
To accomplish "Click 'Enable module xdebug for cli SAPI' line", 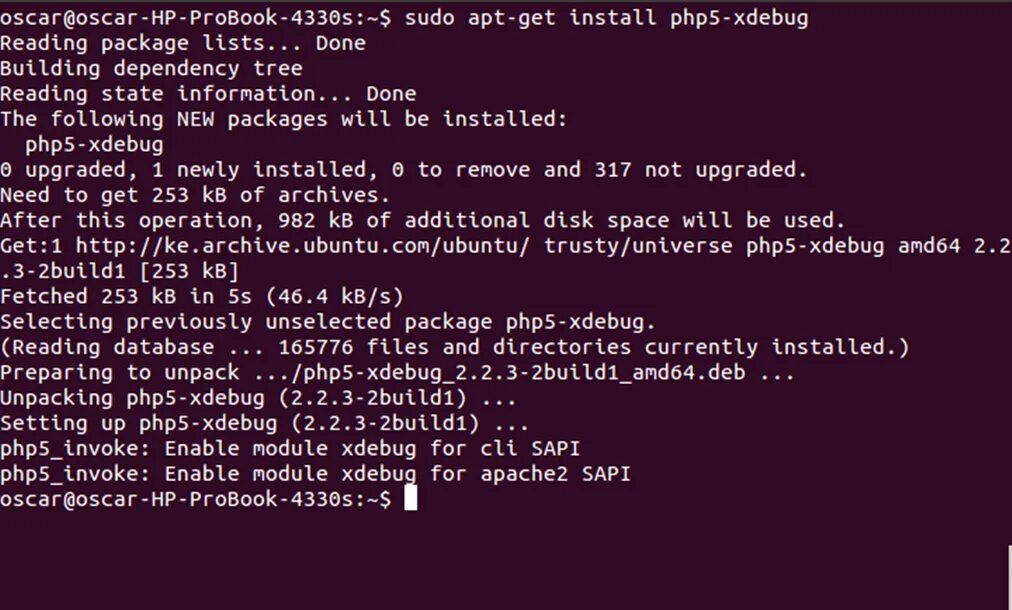I will pos(290,449).
